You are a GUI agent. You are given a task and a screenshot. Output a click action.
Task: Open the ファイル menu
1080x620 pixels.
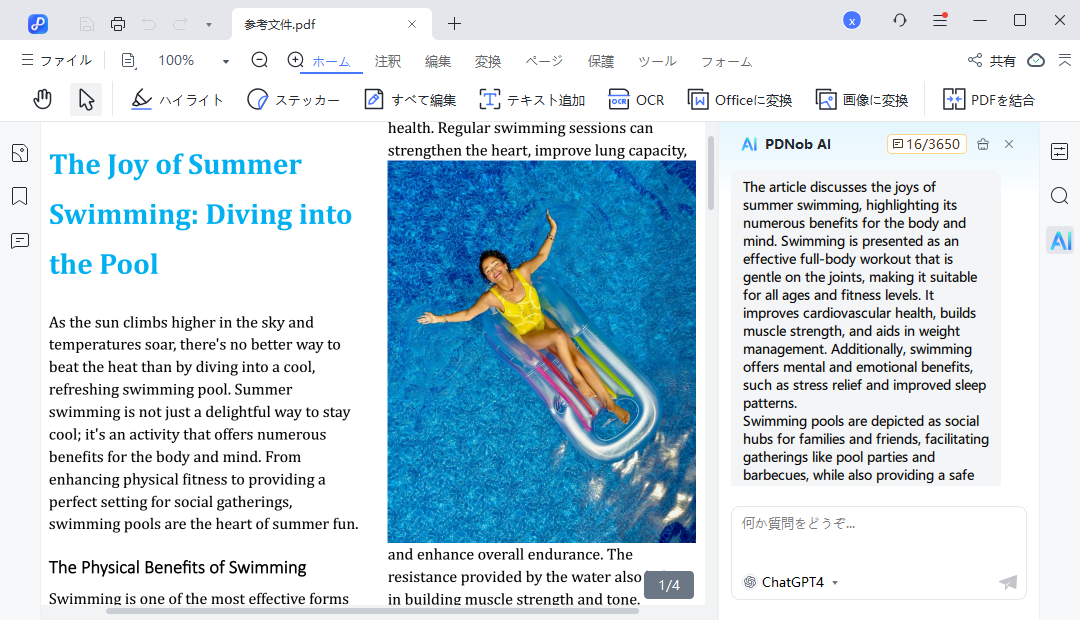(x=56, y=61)
